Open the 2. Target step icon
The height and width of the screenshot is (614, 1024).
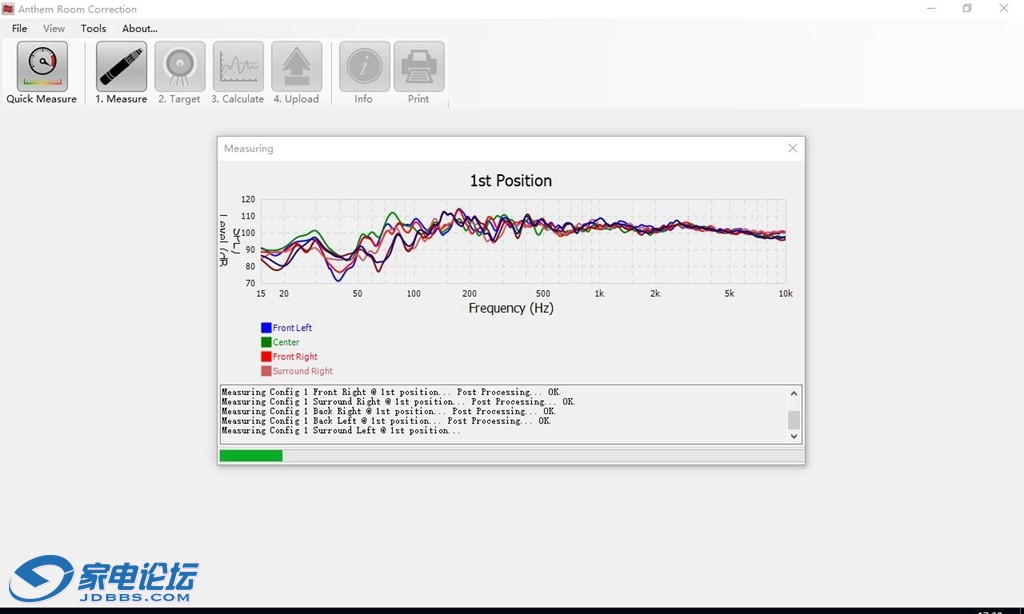point(180,67)
